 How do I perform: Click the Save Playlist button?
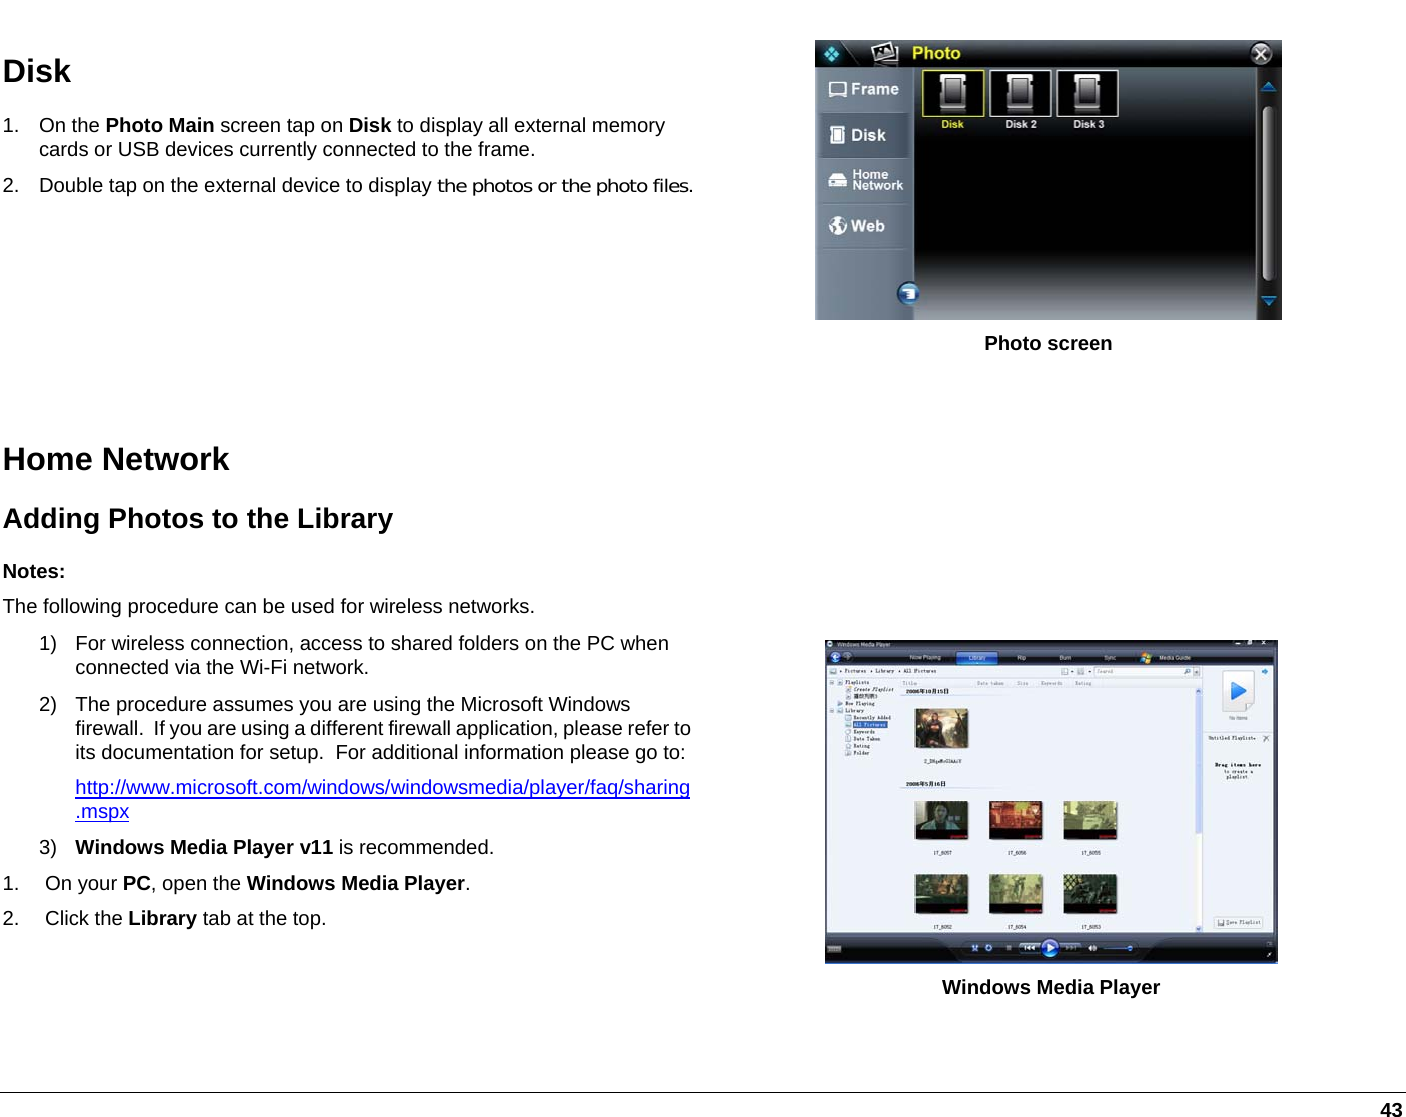(1239, 922)
